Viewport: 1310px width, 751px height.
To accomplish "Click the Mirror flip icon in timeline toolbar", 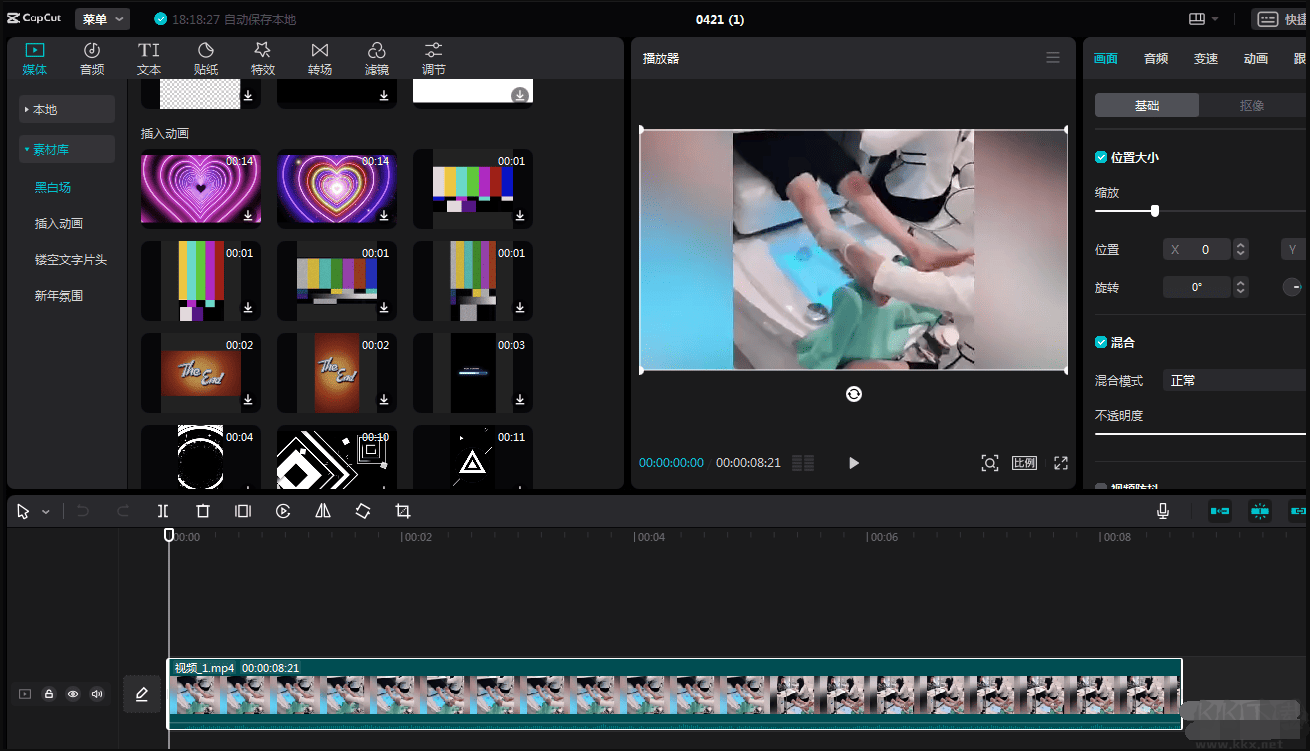I will (x=323, y=511).
